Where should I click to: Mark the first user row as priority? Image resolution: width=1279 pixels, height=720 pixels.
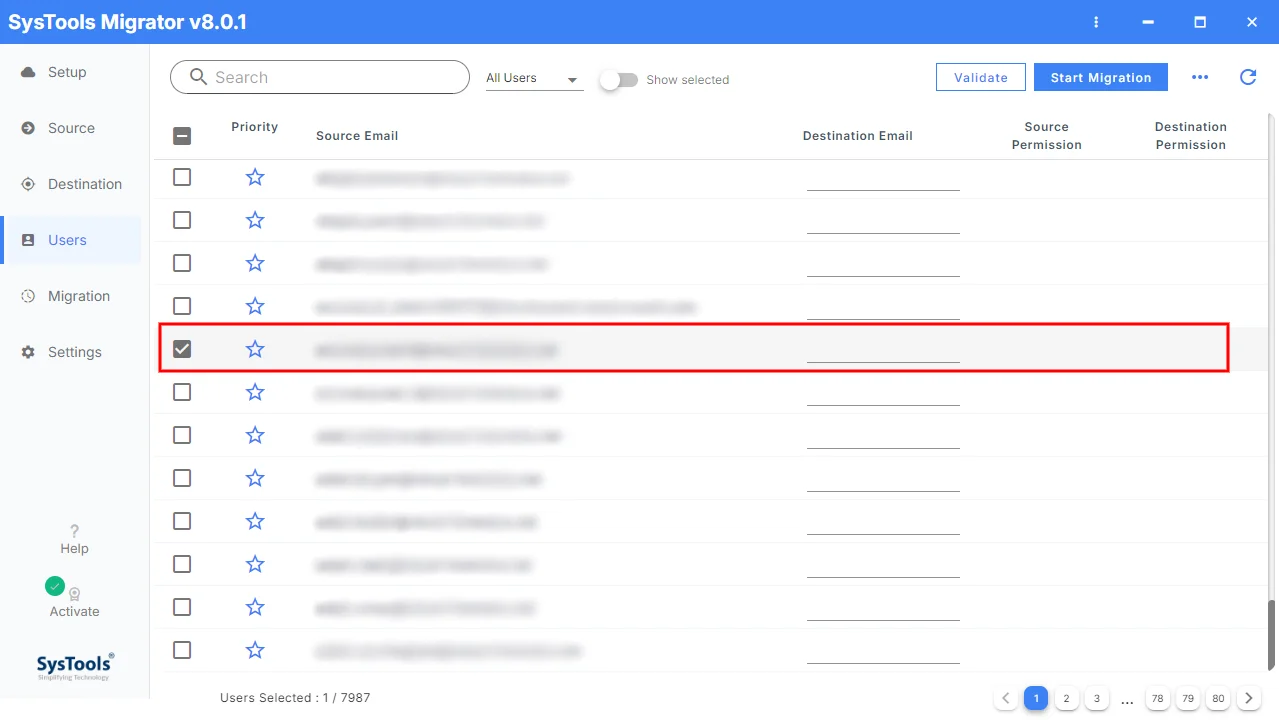tap(255, 177)
